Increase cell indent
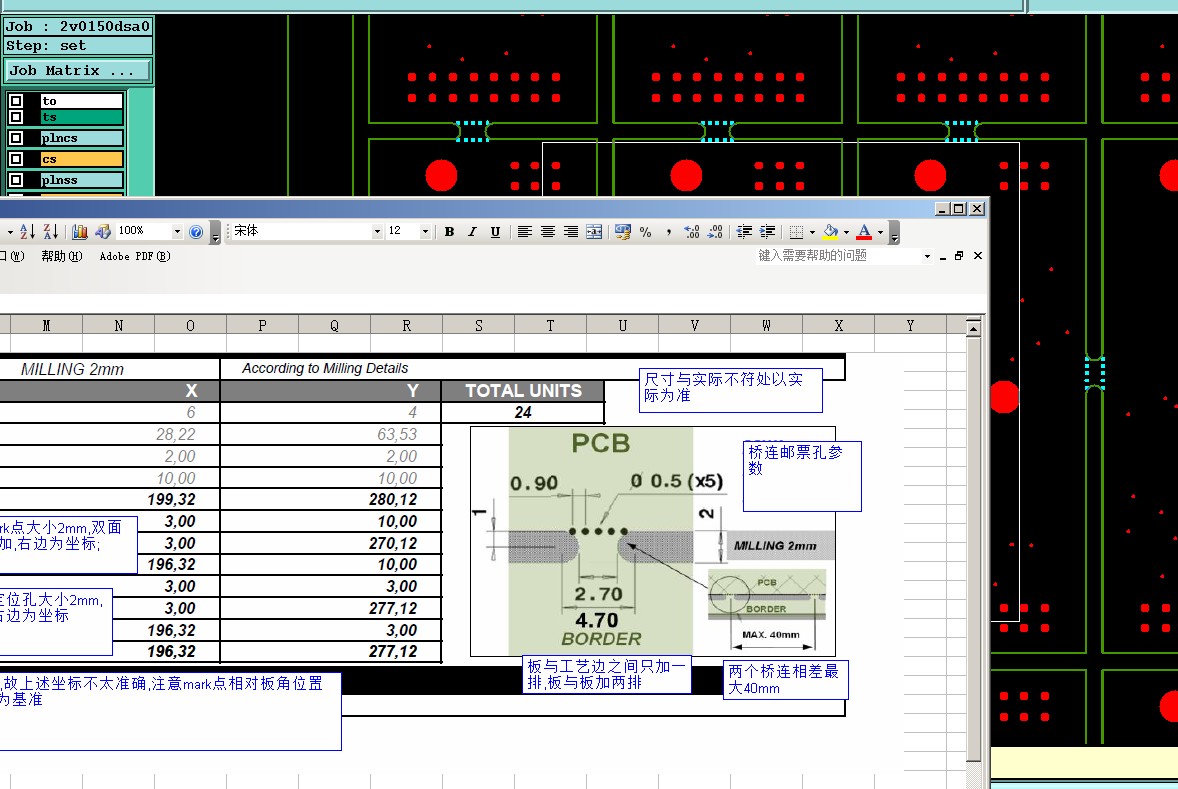 [767, 231]
